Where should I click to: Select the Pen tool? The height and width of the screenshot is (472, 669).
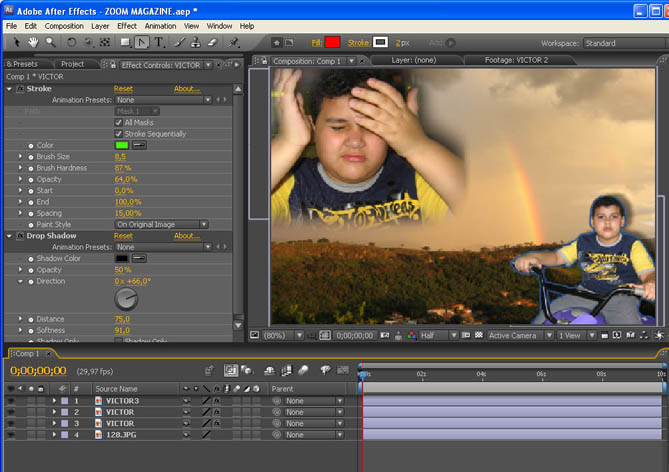click(141, 43)
